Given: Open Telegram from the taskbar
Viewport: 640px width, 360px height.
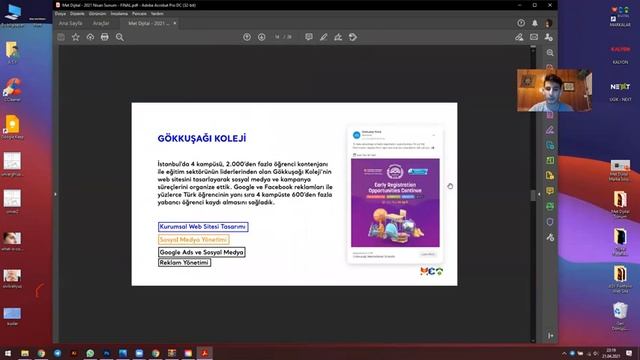Looking at the screenshot, I should click(x=57, y=353).
